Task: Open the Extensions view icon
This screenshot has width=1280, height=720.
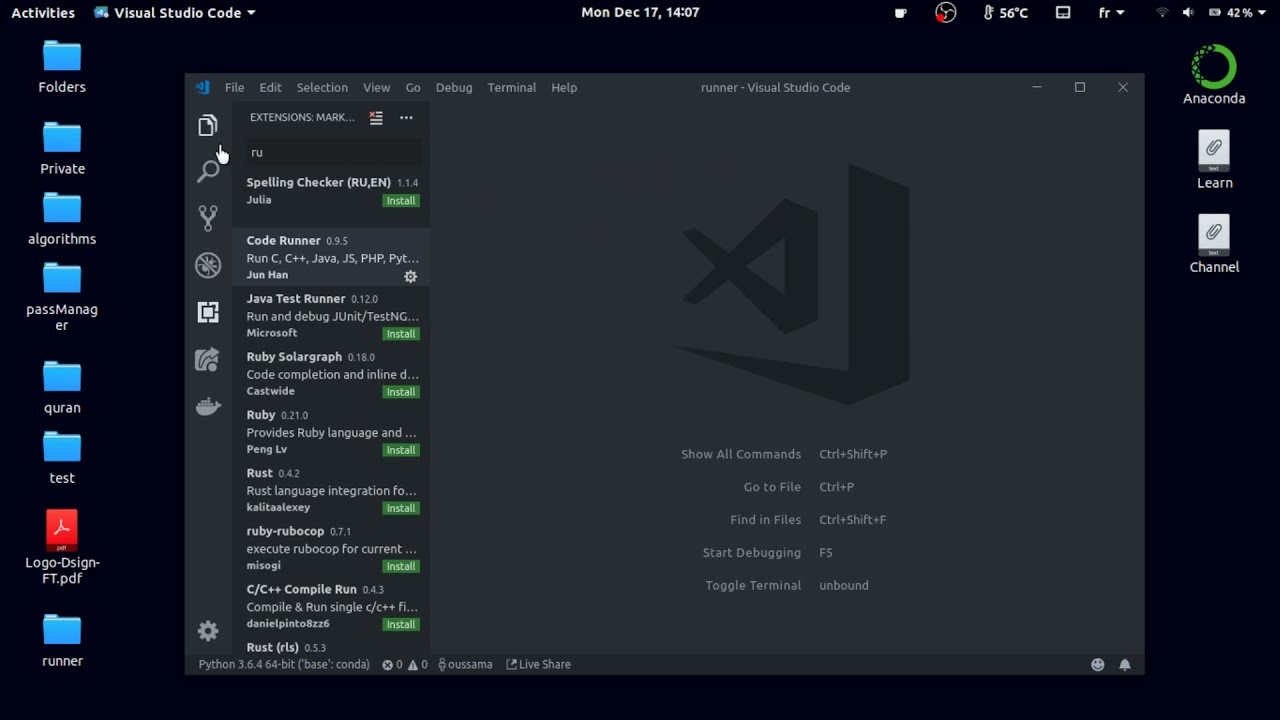Action: coord(208,312)
